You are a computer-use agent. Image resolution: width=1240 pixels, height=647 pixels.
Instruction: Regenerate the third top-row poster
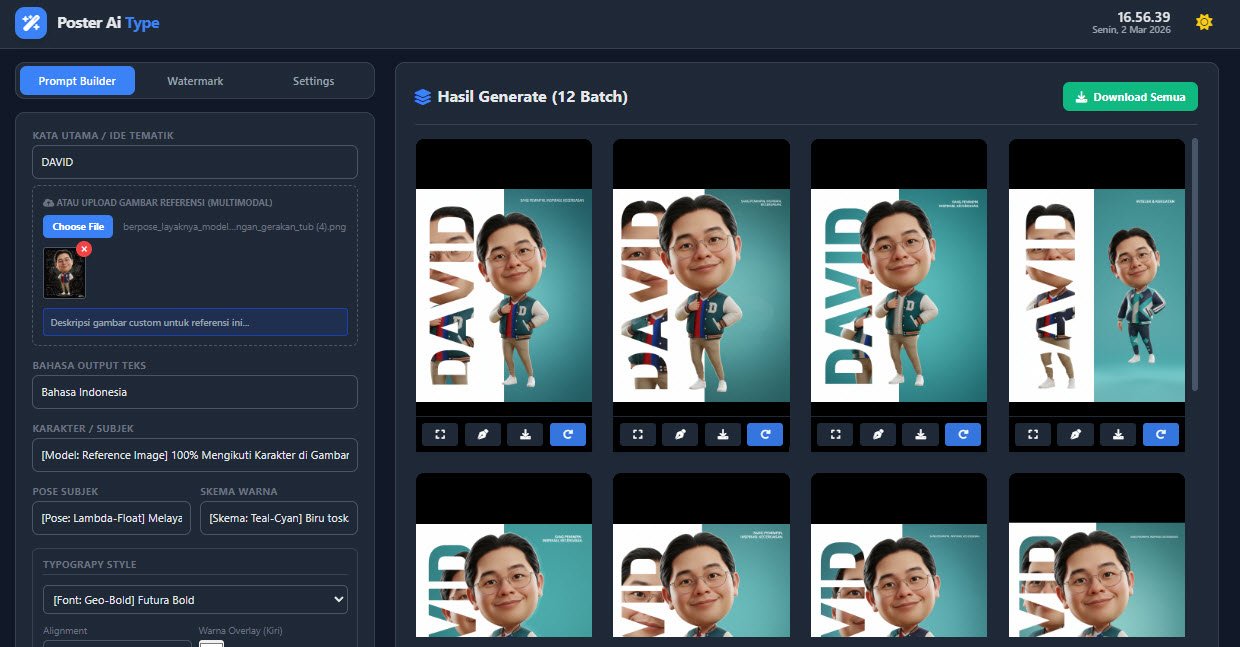click(963, 434)
